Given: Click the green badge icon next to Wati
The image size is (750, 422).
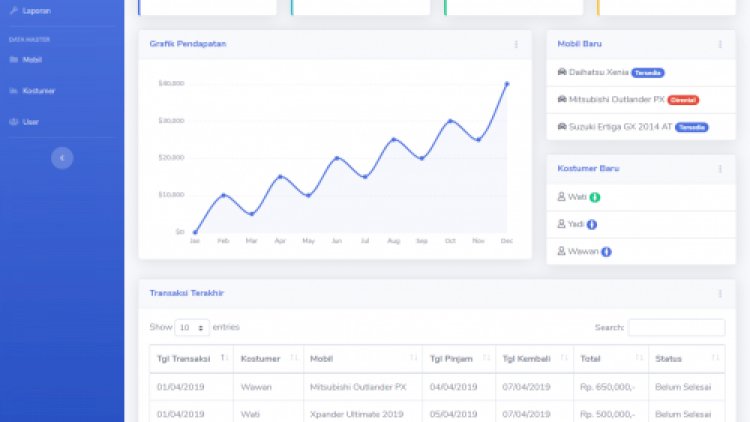Looking at the screenshot, I should (x=595, y=197).
